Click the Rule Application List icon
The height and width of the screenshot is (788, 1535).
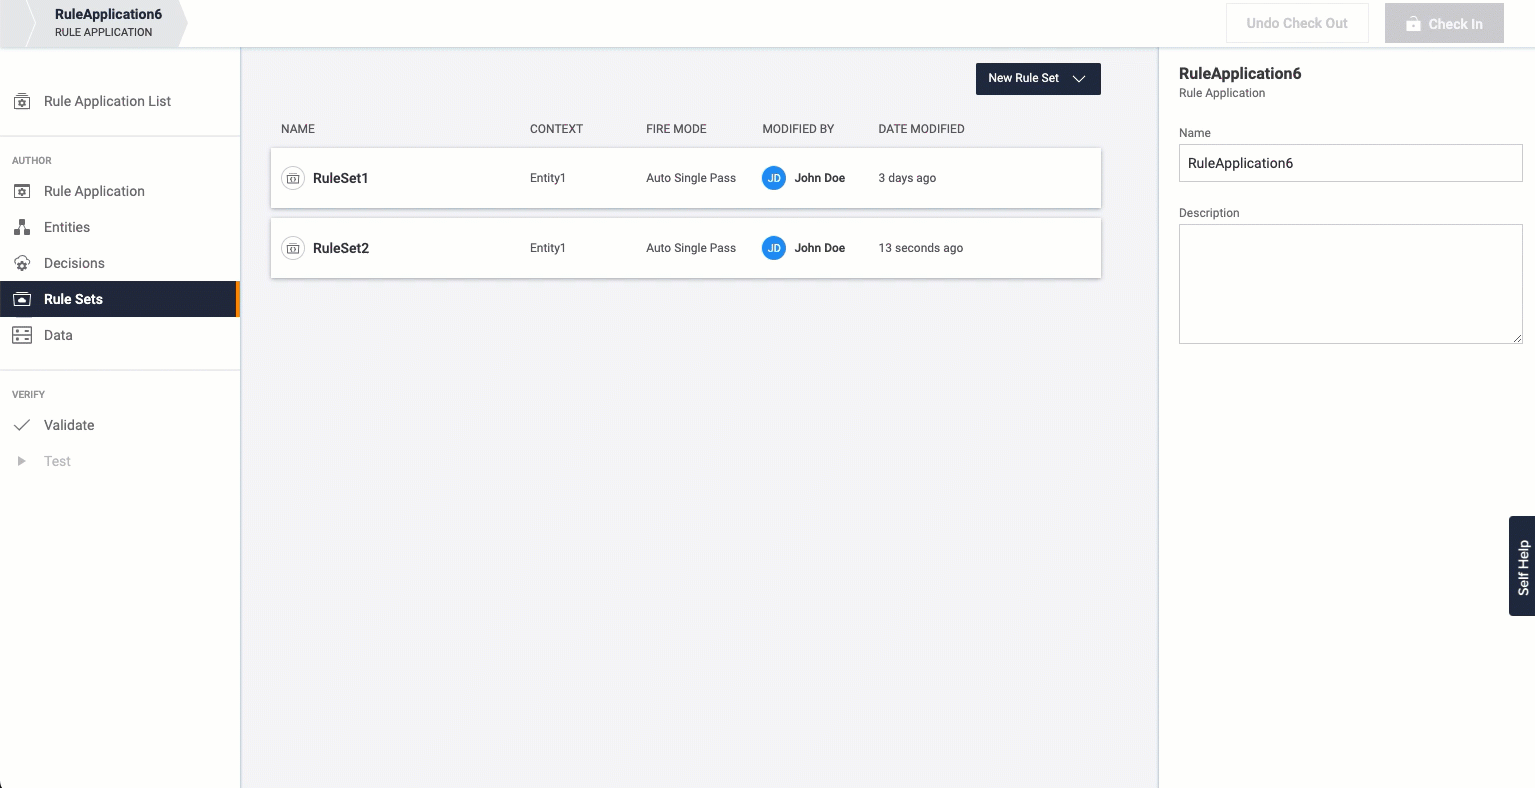click(x=22, y=101)
